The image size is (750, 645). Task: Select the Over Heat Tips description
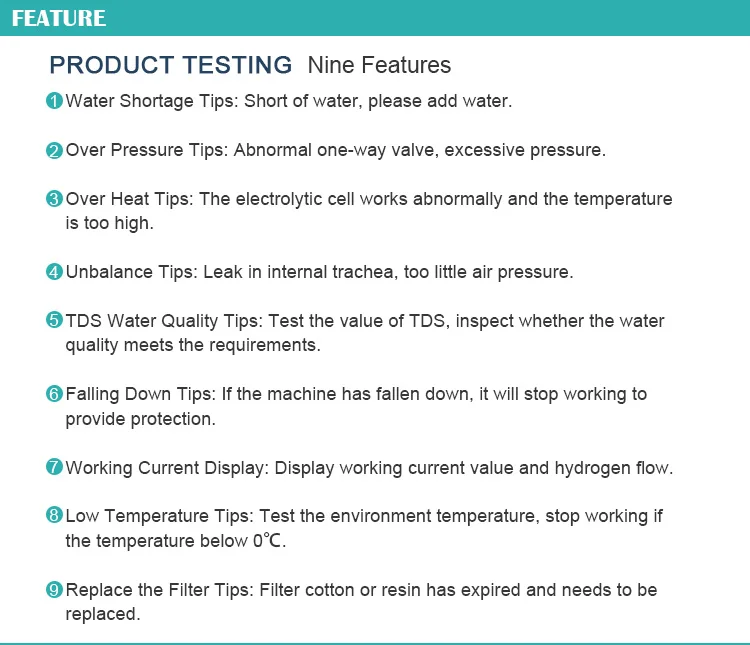(x=368, y=210)
